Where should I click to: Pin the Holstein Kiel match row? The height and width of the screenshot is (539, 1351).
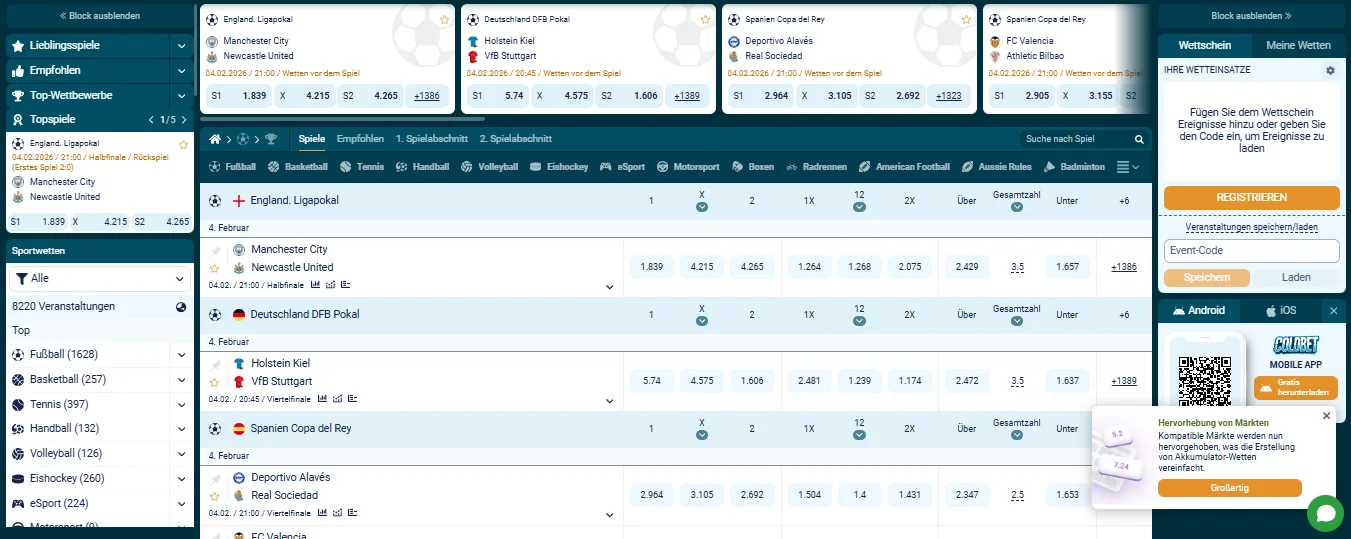click(x=215, y=364)
